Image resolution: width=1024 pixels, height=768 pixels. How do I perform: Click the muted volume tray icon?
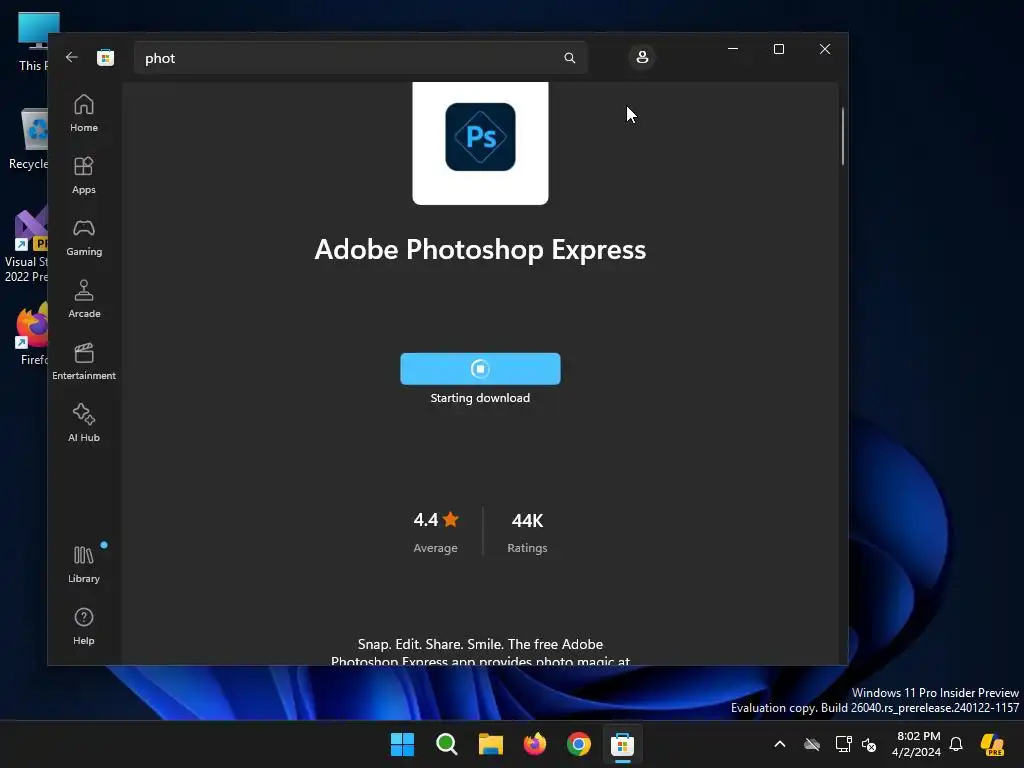click(x=869, y=744)
